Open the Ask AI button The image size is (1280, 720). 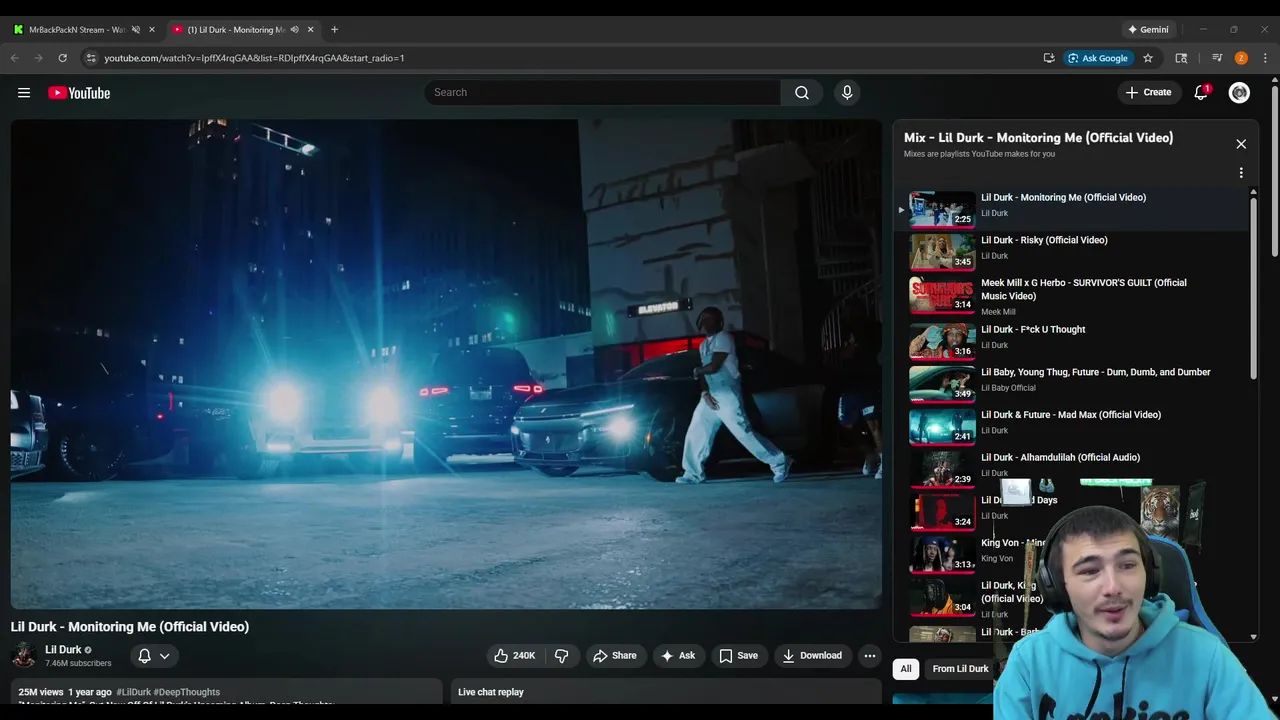pyautogui.click(x=677, y=656)
